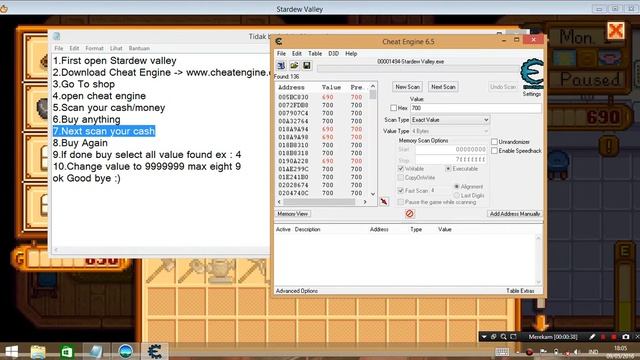Click the scan progress bar

pos(418,69)
